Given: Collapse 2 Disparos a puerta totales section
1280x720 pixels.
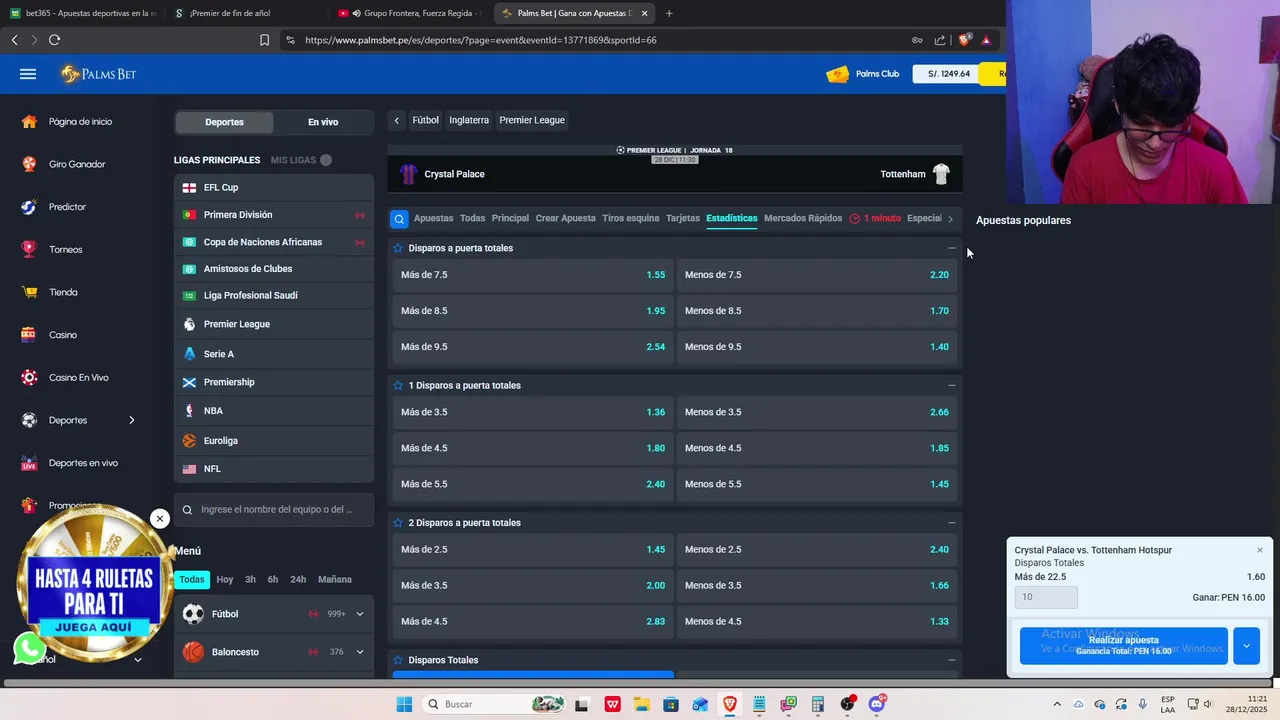Looking at the screenshot, I should click(951, 523).
